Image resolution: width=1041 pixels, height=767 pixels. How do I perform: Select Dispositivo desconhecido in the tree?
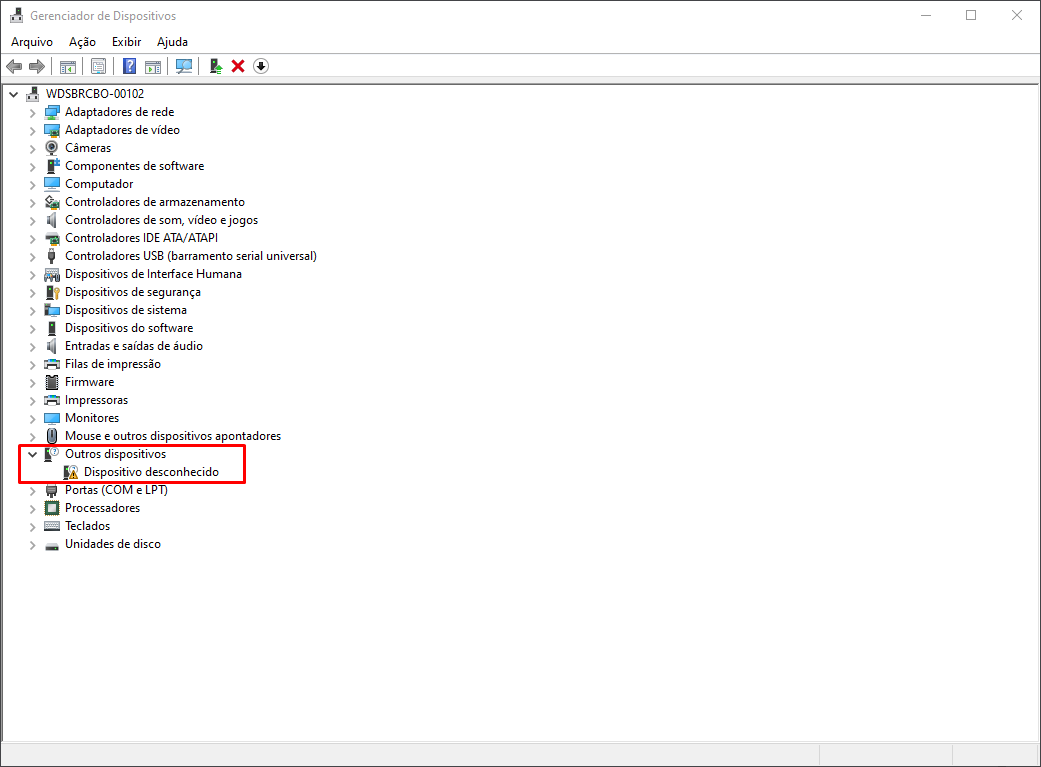[150, 472]
